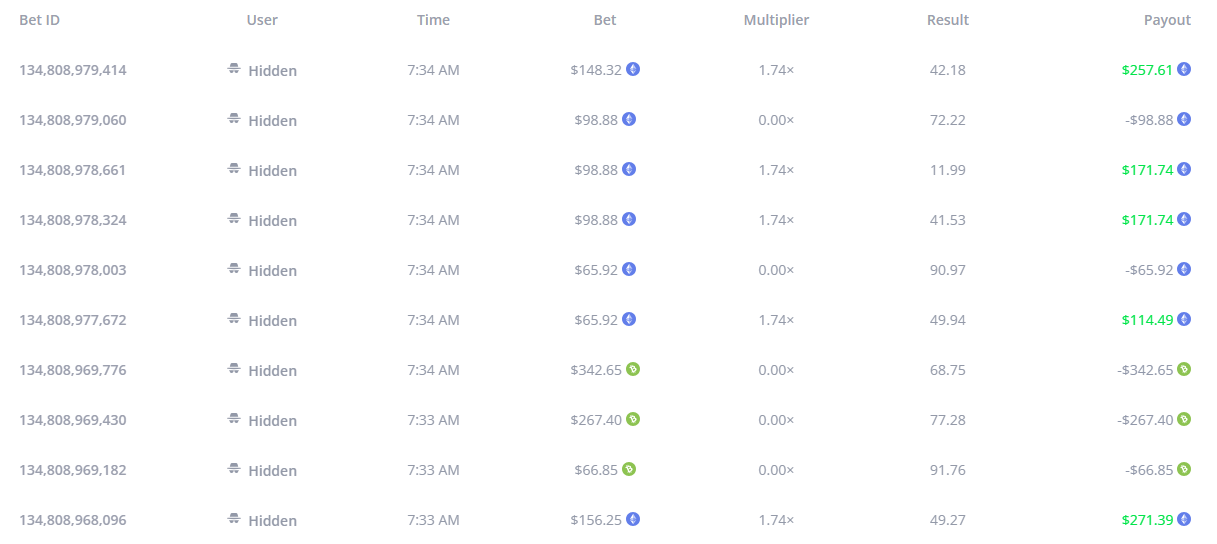Viewport: 1217px width, 544px height.
Task: Click the coin icon beside $66.85 bet
Action: (x=629, y=470)
